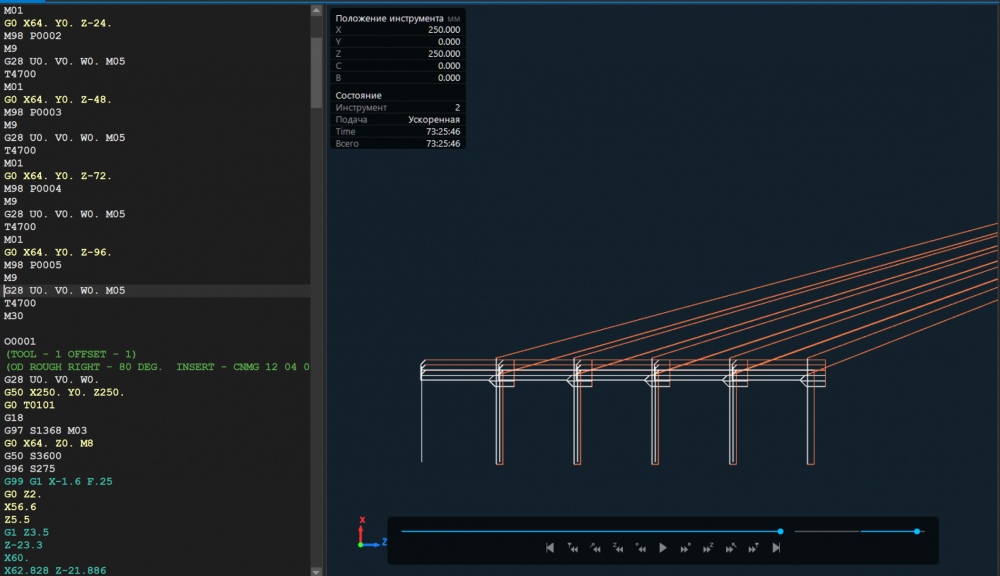1000x576 pixels.
Task: Select line G96 S275
Action: (x=30, y=469)
